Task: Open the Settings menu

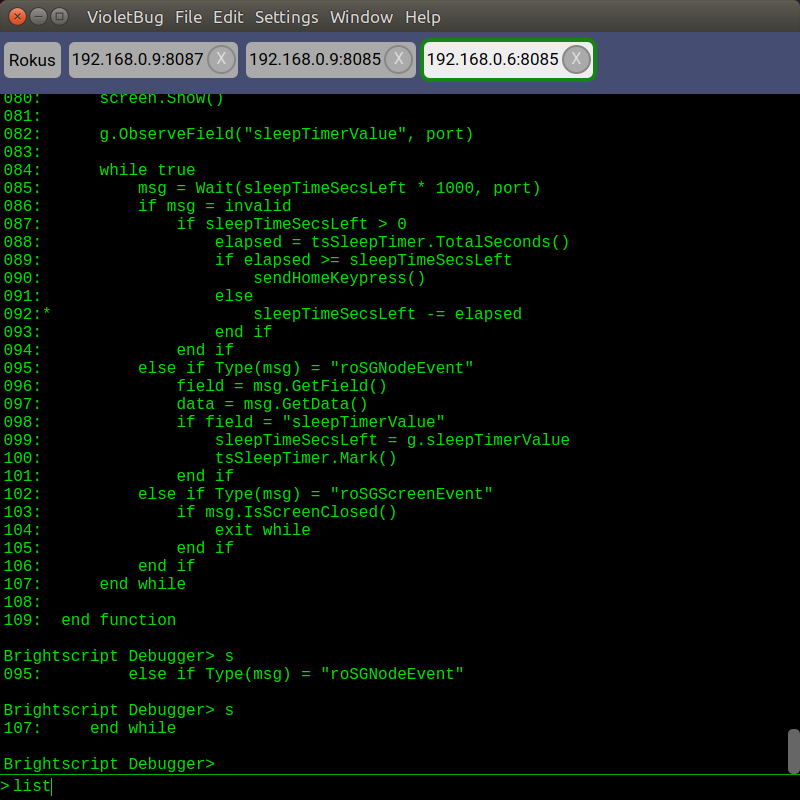Action: click(286, 17)
